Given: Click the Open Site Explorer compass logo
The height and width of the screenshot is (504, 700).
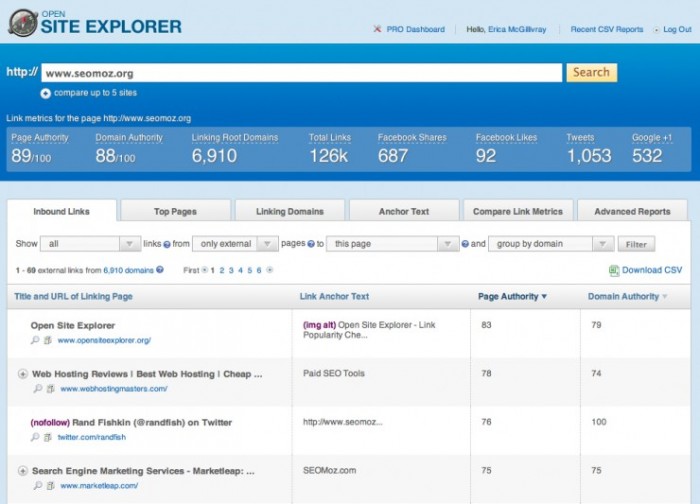Looking at the screenshot, I should 23,23.
